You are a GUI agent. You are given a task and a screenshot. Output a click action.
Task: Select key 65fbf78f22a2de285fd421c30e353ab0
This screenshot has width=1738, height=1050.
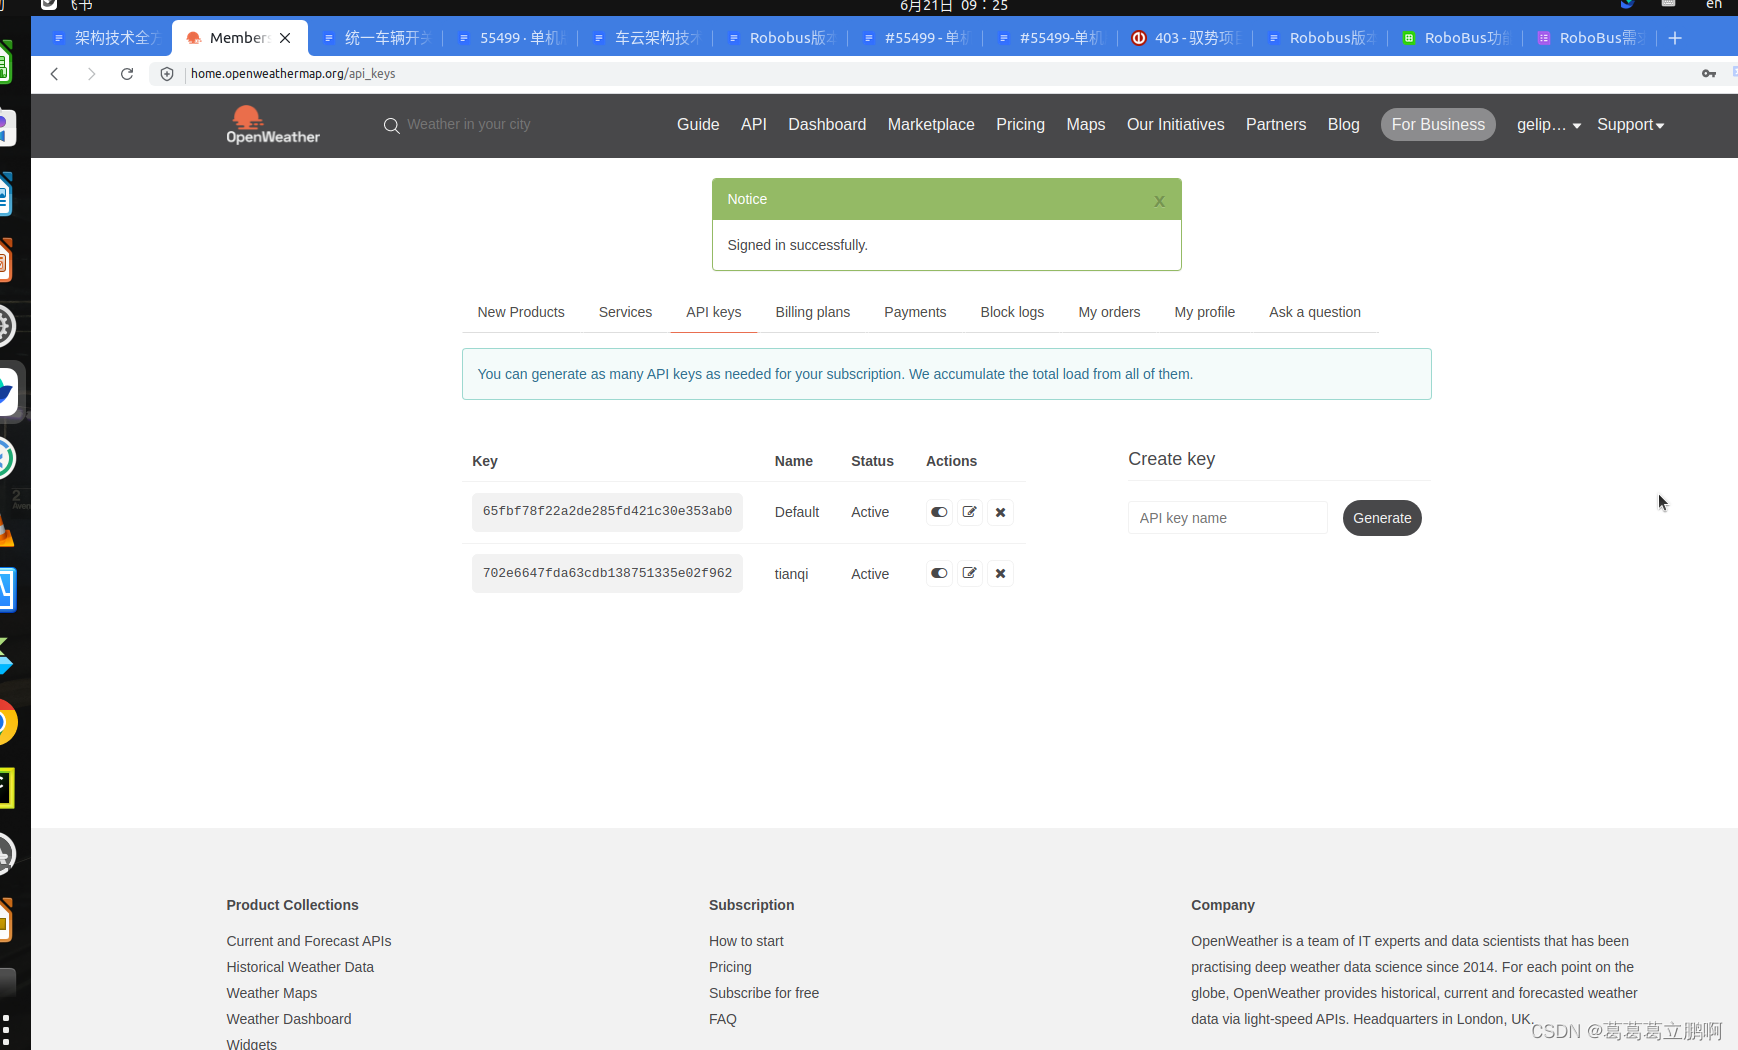coord(607,512)
